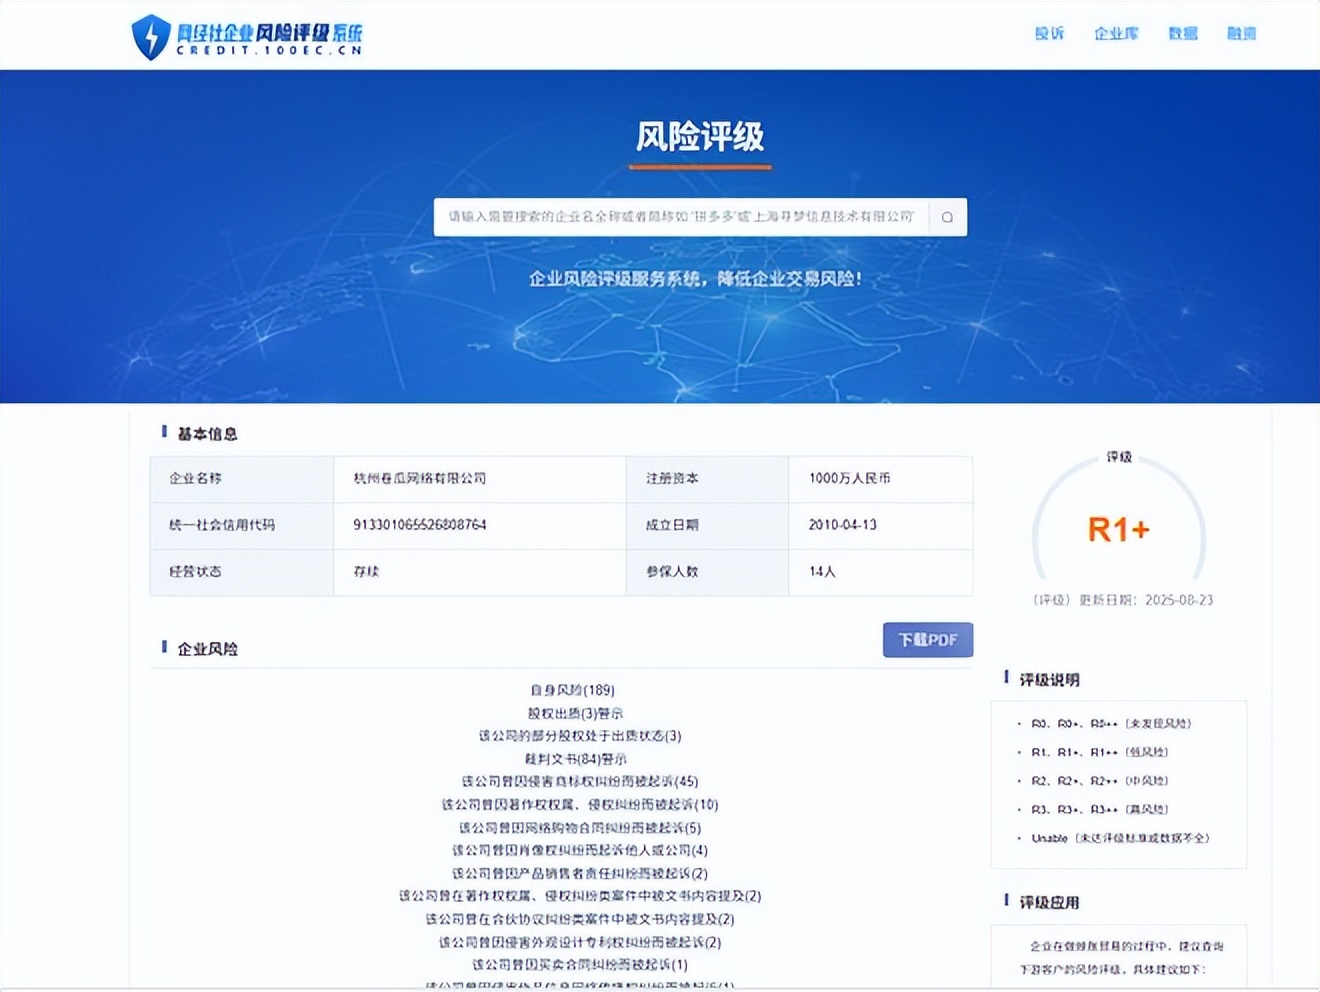The width and height of the screenshot is (1320, 992).
Task: Click the banner slogan below the search bar
Action: [695, 279]
